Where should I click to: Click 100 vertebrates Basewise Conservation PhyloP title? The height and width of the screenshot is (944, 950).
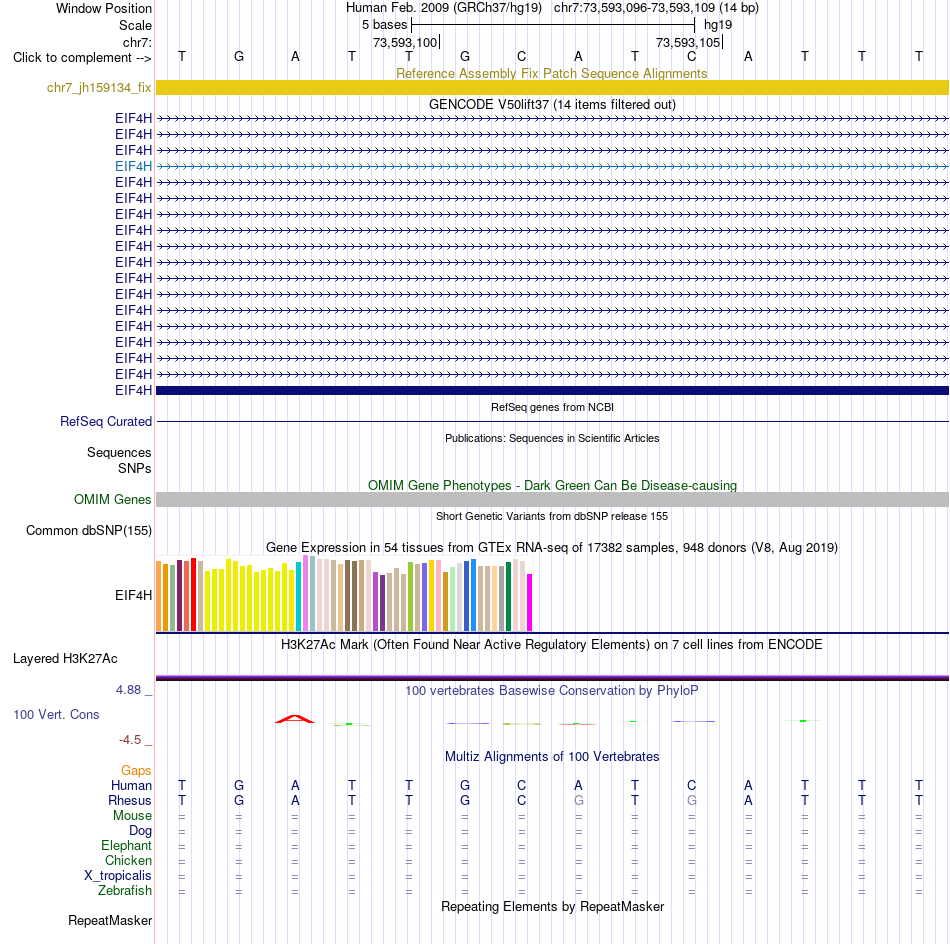coord(552,690)
